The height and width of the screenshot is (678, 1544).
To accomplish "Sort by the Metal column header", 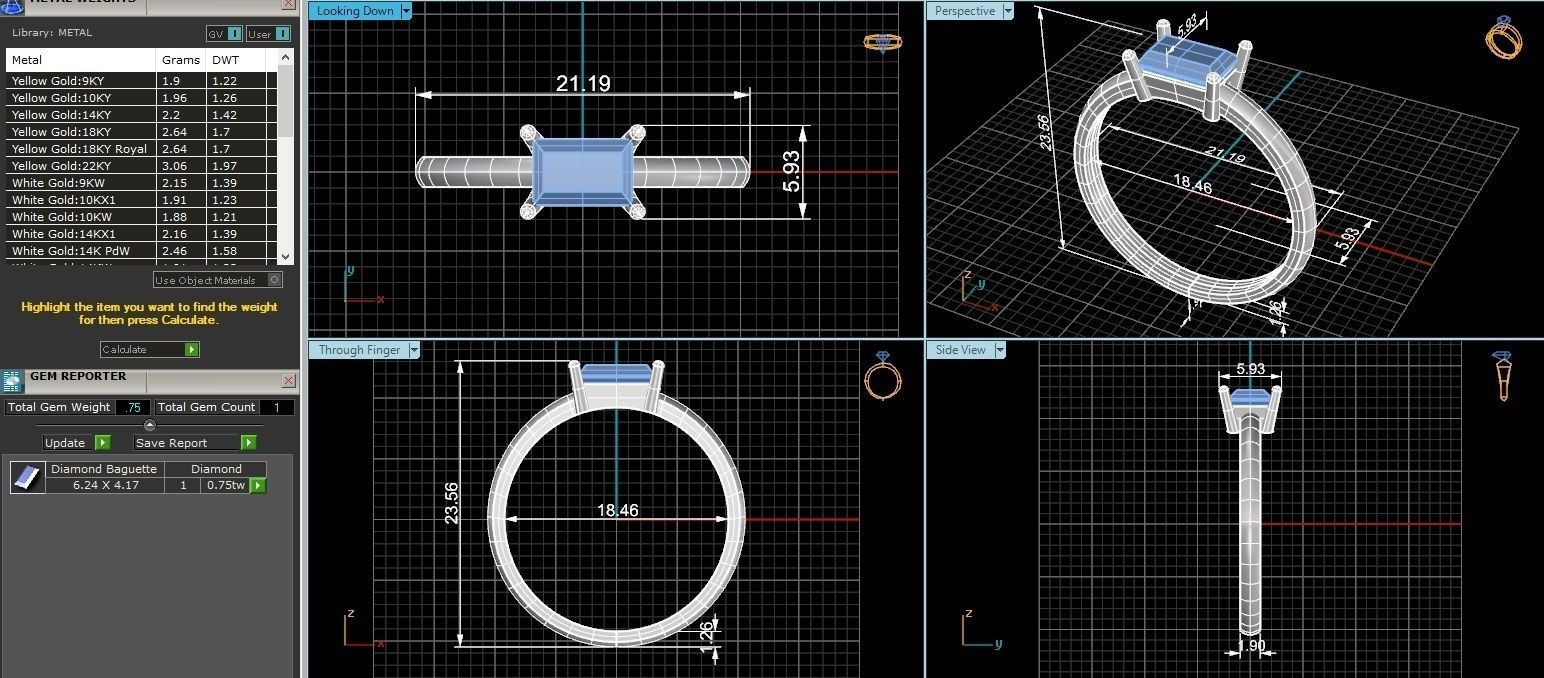I will coord(82,60).
